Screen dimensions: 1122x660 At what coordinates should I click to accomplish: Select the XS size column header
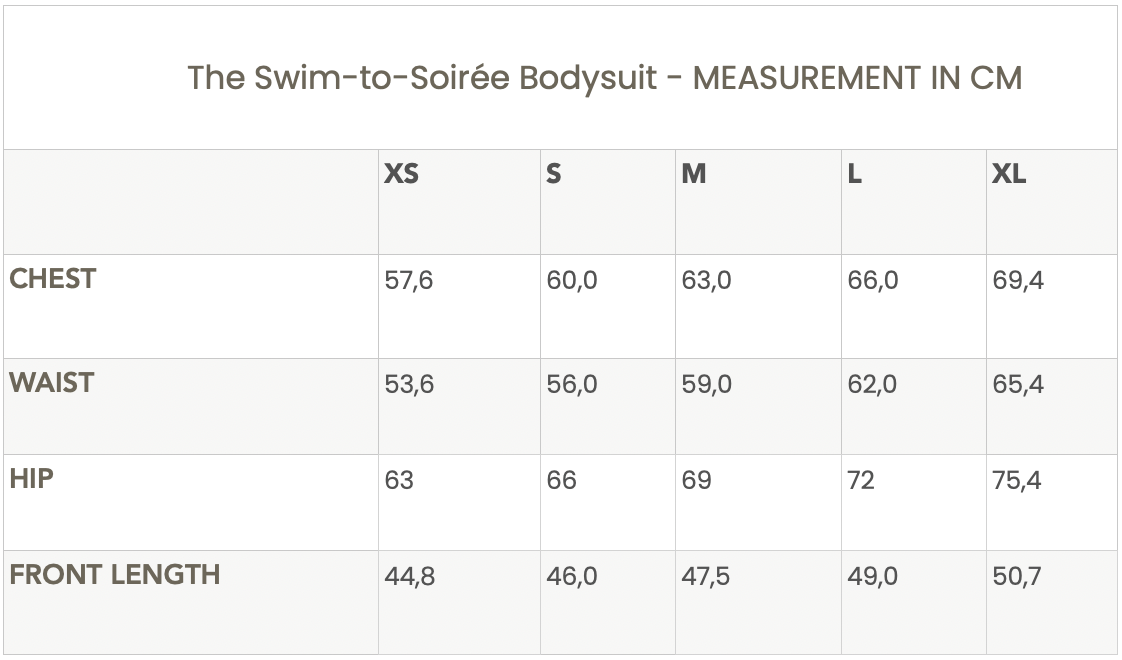click(x=402, y=174)
